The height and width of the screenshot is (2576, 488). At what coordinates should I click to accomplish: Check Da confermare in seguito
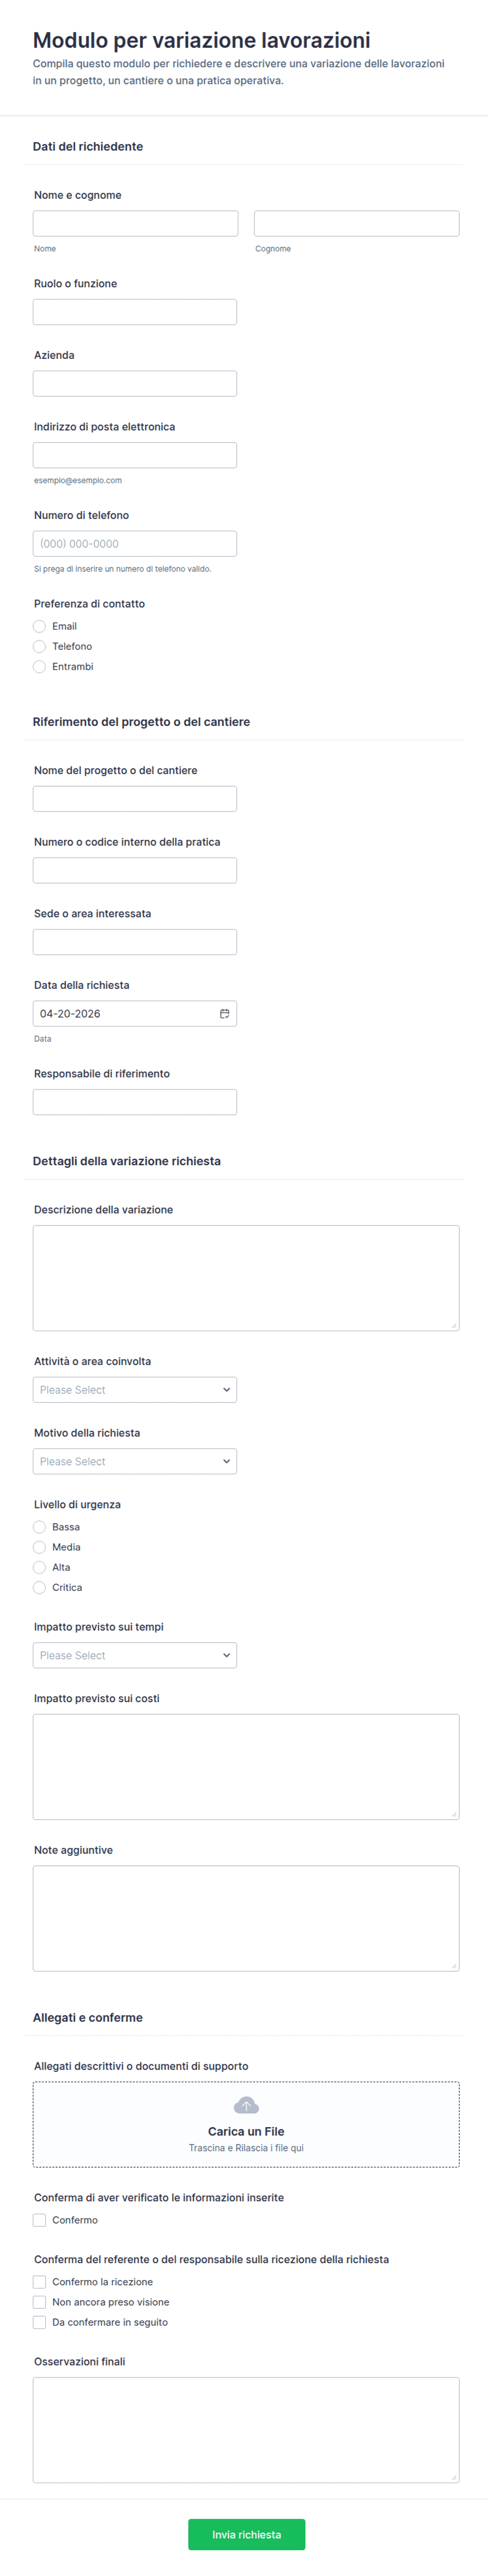(x=40, y=2322)
